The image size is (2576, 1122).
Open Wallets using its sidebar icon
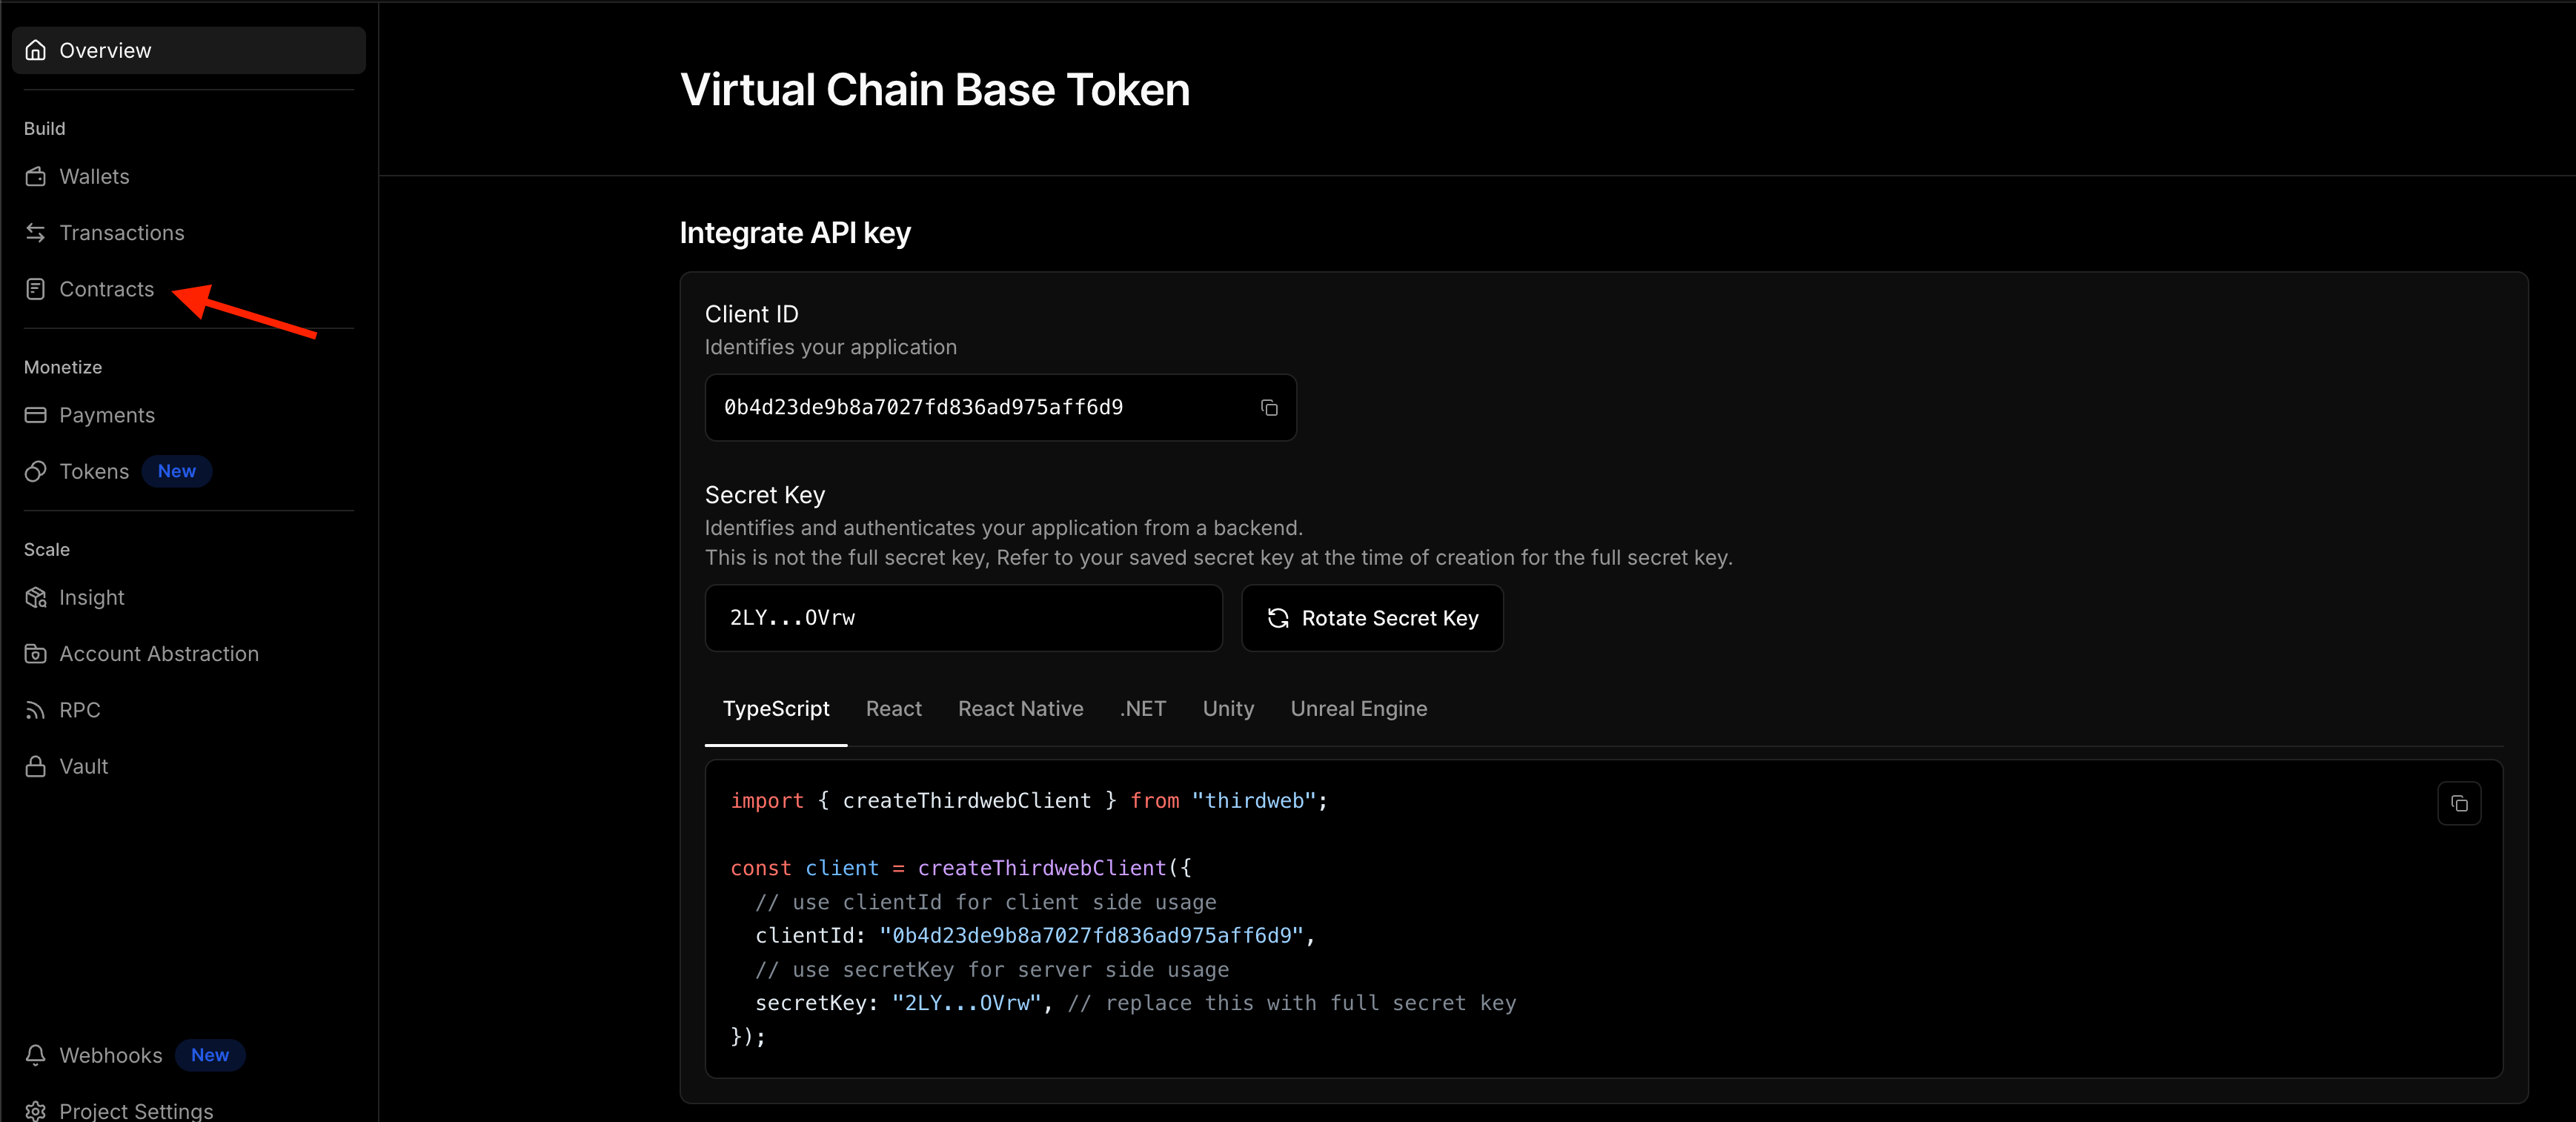(36, 176)
